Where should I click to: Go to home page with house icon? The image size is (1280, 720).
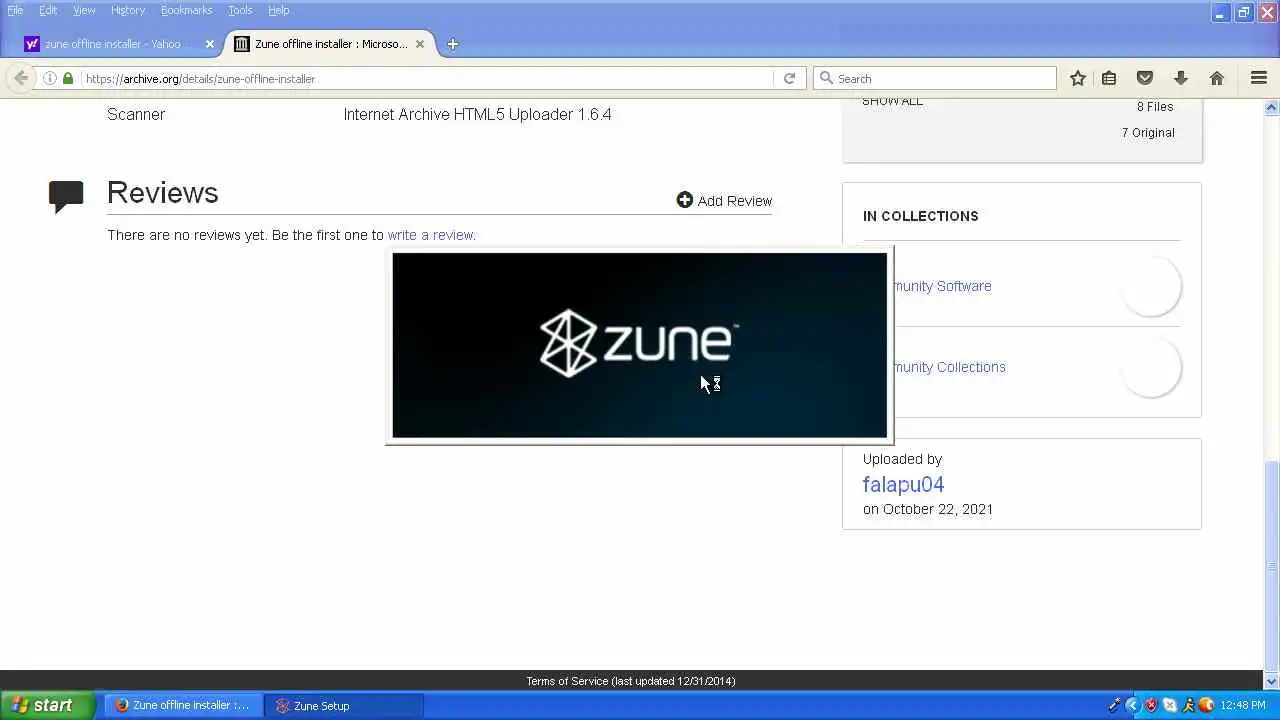tap(1217, 78)
